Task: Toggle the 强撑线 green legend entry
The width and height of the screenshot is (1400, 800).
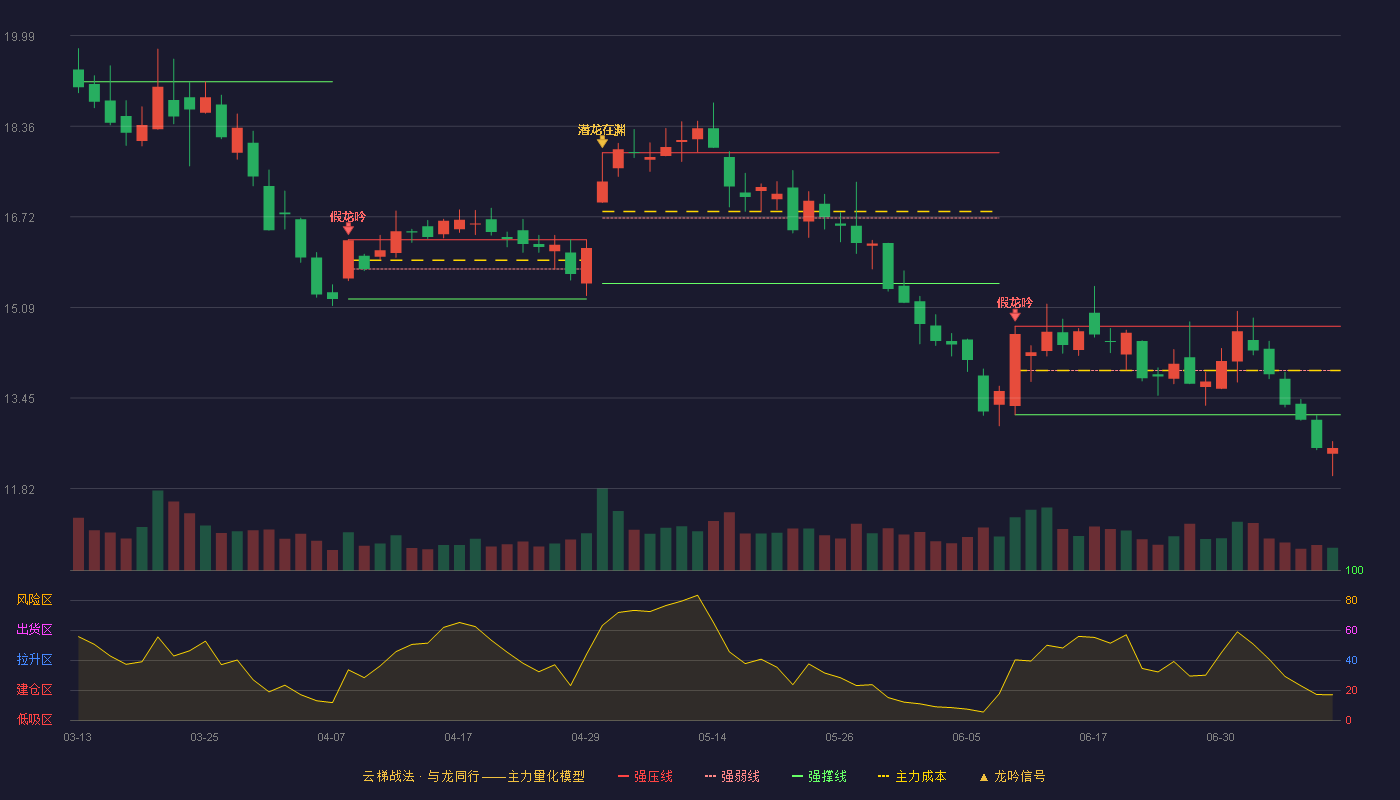Action: click(819, 776)
